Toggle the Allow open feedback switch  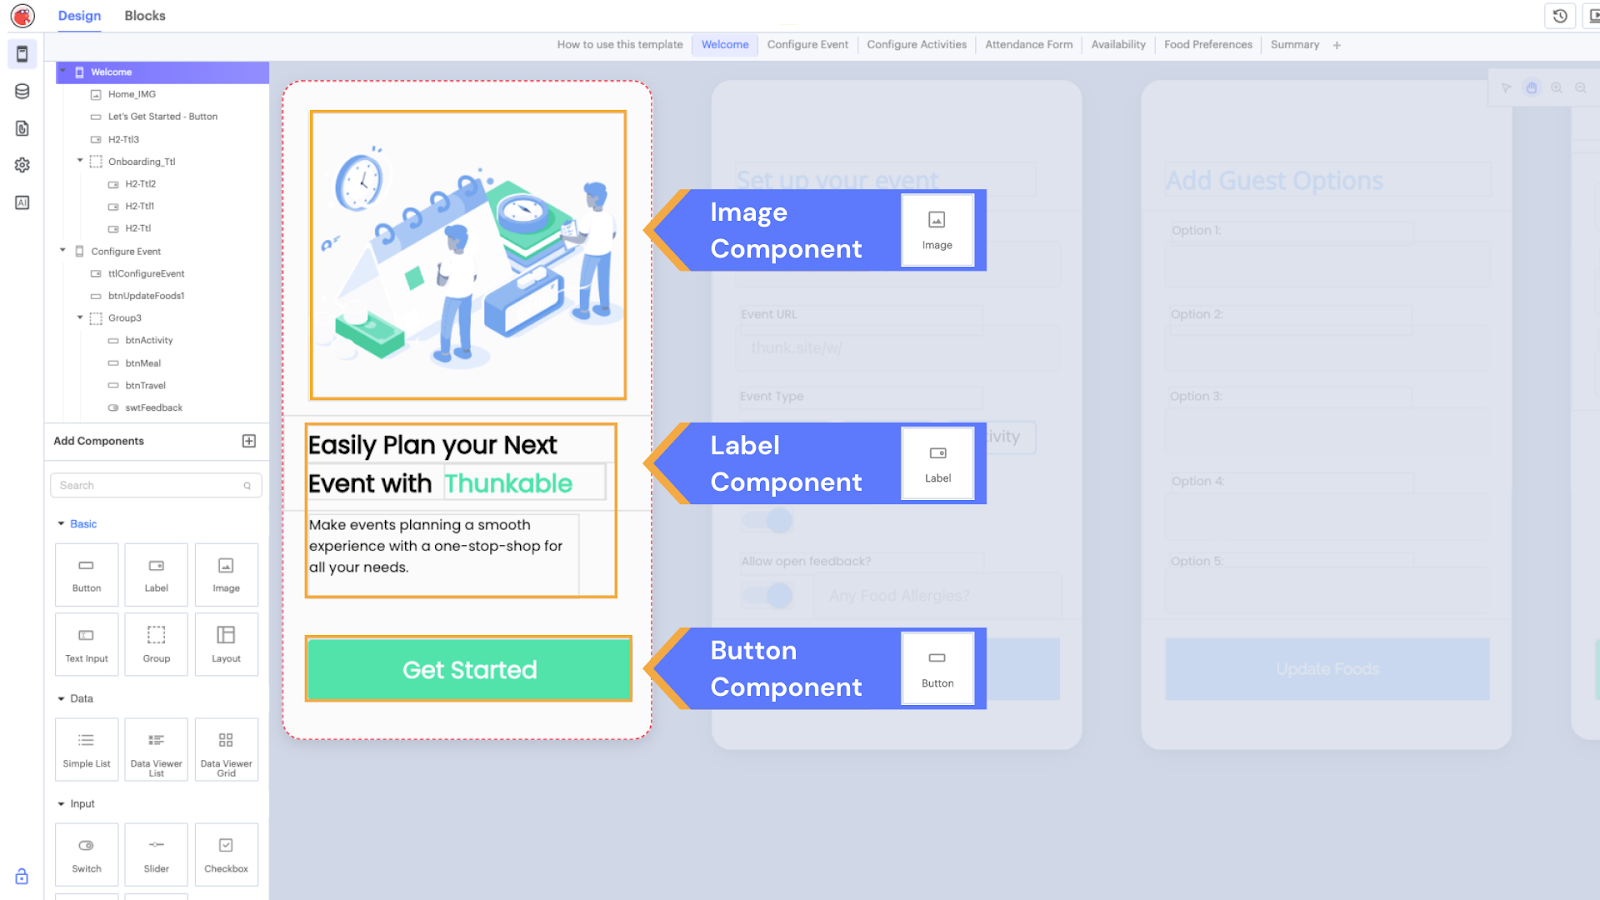point(768,595)
